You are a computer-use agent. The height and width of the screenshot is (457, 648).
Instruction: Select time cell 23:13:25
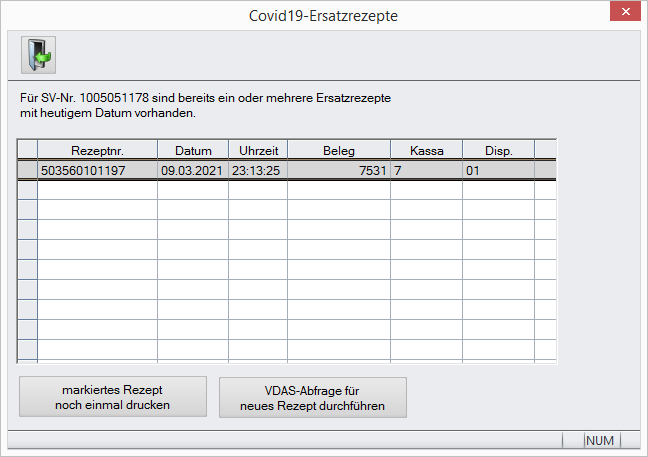258,170
